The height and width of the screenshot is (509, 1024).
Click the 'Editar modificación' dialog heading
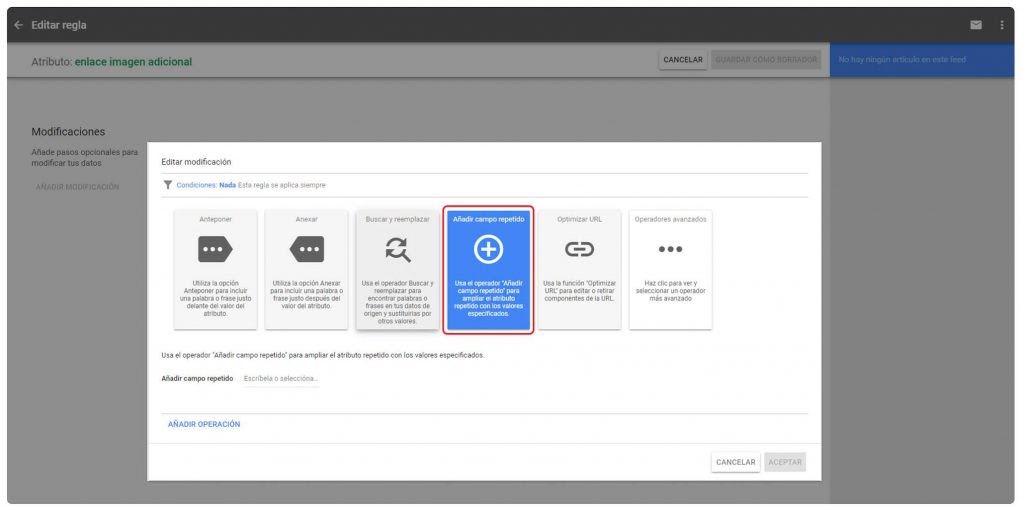point(197,162)
